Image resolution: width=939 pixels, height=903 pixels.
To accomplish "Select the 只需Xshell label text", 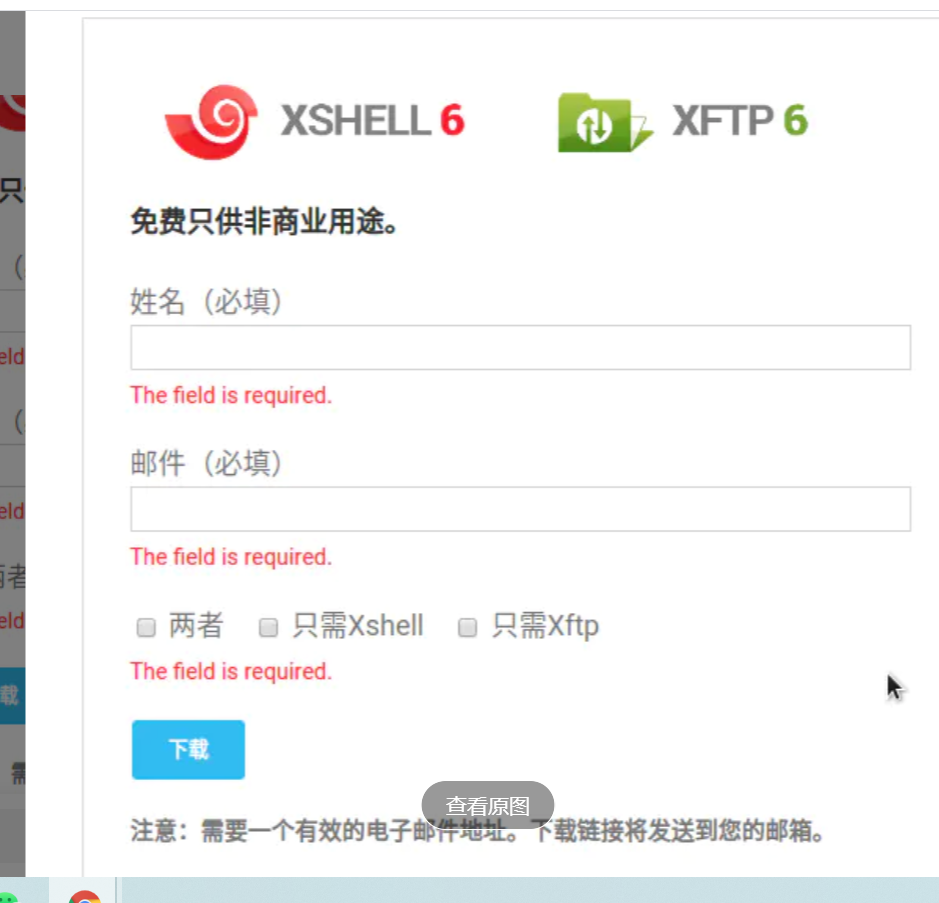I will [x=358, y=626].
